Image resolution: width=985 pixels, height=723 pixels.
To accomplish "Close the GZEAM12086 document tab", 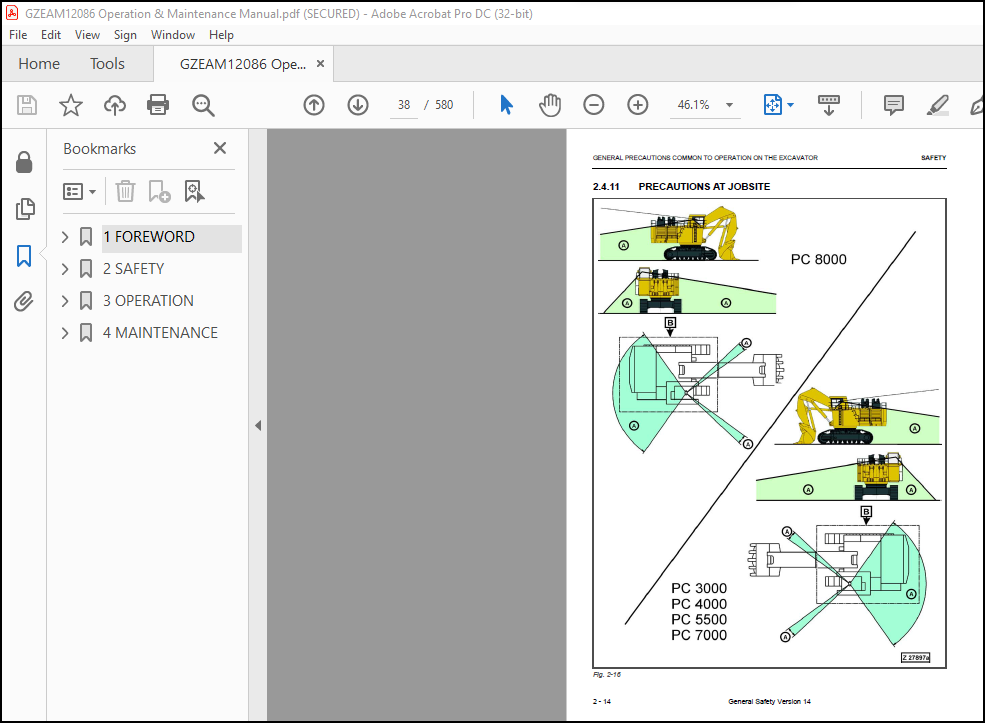I will coord(320,63).
